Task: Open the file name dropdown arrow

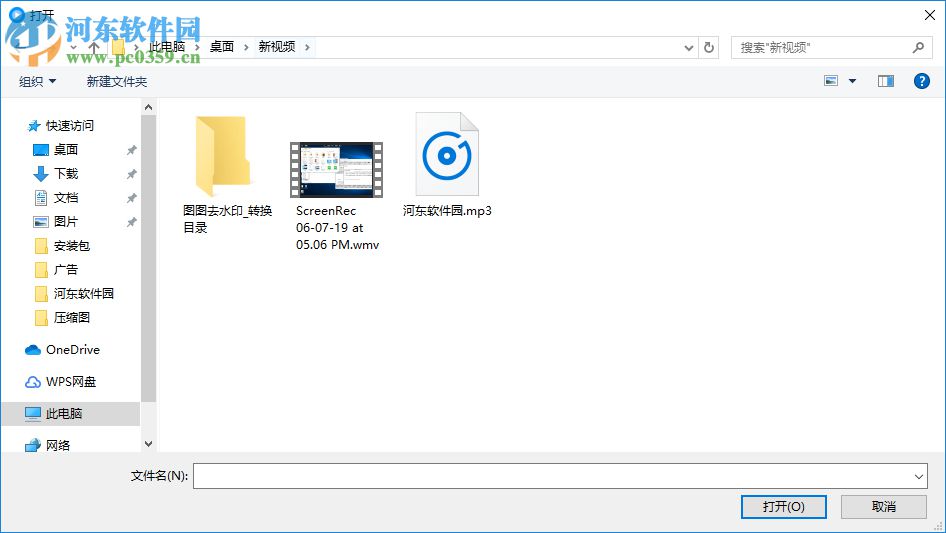Action: point(918,476)
